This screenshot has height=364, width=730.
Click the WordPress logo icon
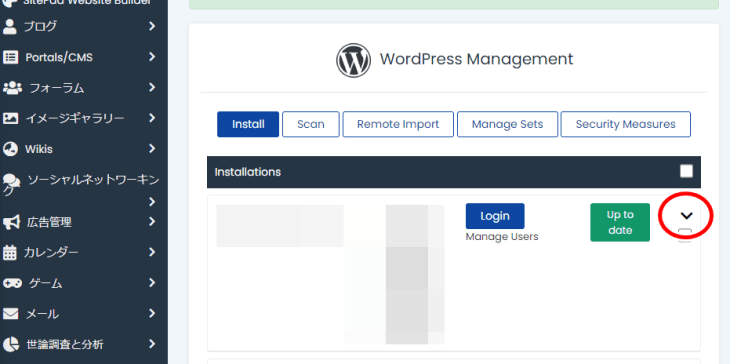coord(353,60)
